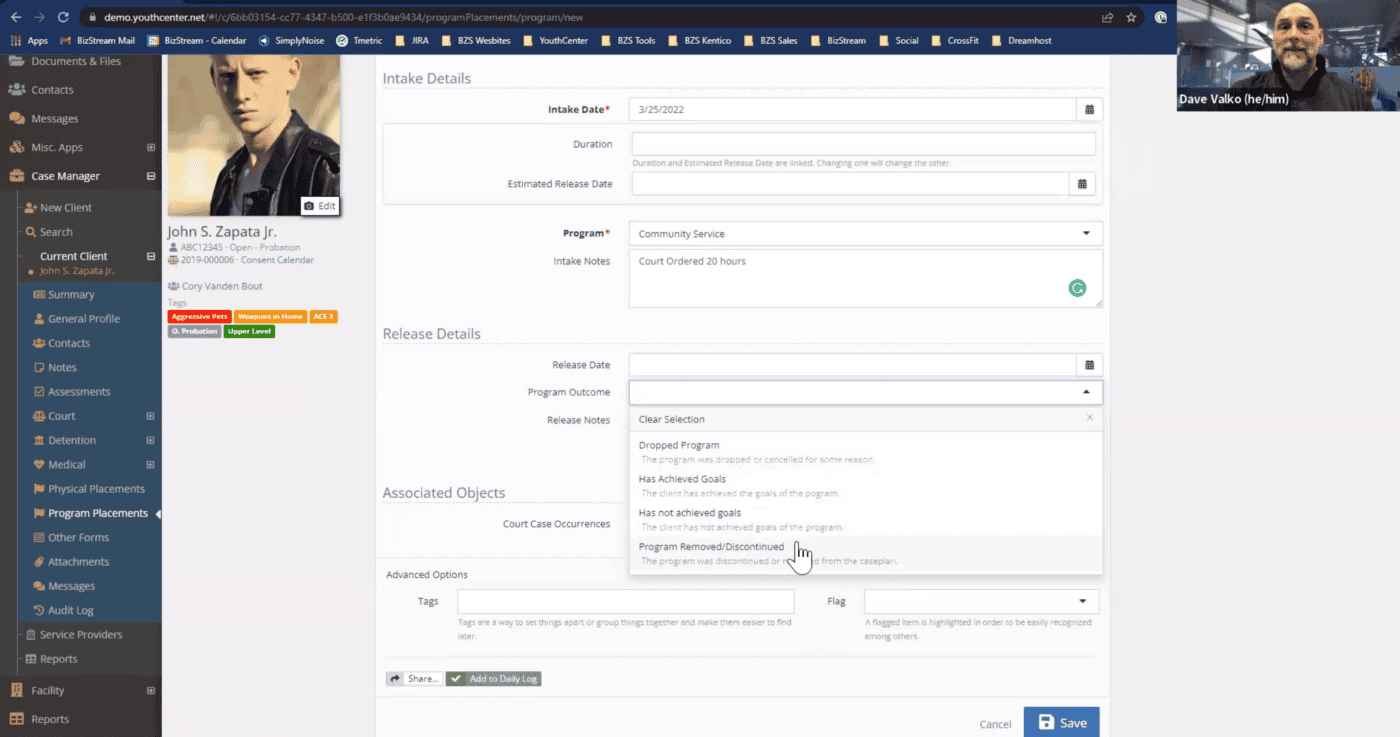The height and width of the screenshot is (737, 1400).
Task: Click the client photo thumbnail
Action: [254, 135]
